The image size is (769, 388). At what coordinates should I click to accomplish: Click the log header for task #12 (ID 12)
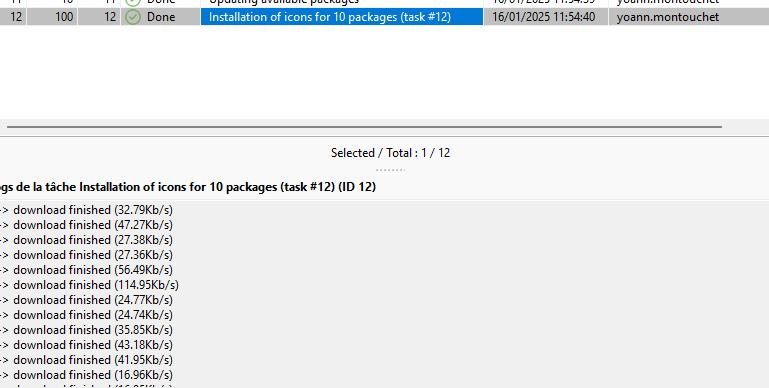click(x=188, y=187)
